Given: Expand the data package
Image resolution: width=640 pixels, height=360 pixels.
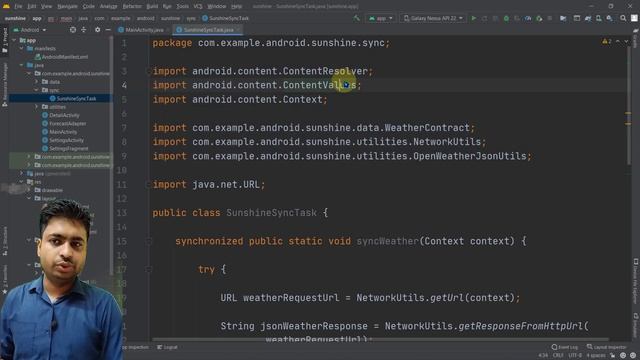Looking at the screenshot, I should tap(36, 82).
